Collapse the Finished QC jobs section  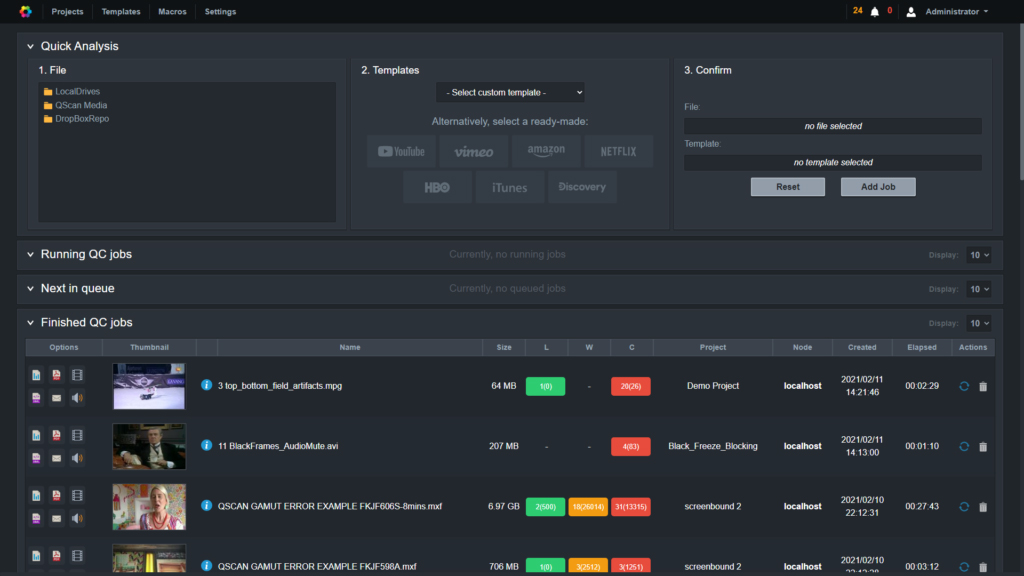tap(30, 323)
